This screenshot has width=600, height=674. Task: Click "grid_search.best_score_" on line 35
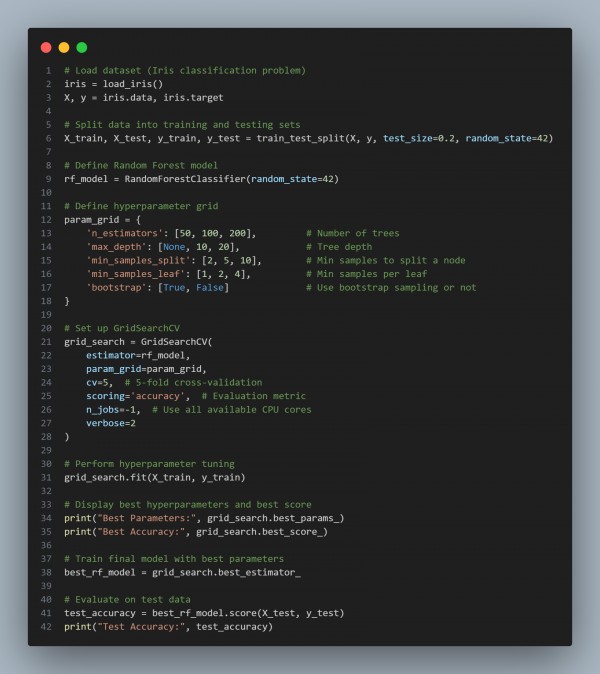point(259,532)
